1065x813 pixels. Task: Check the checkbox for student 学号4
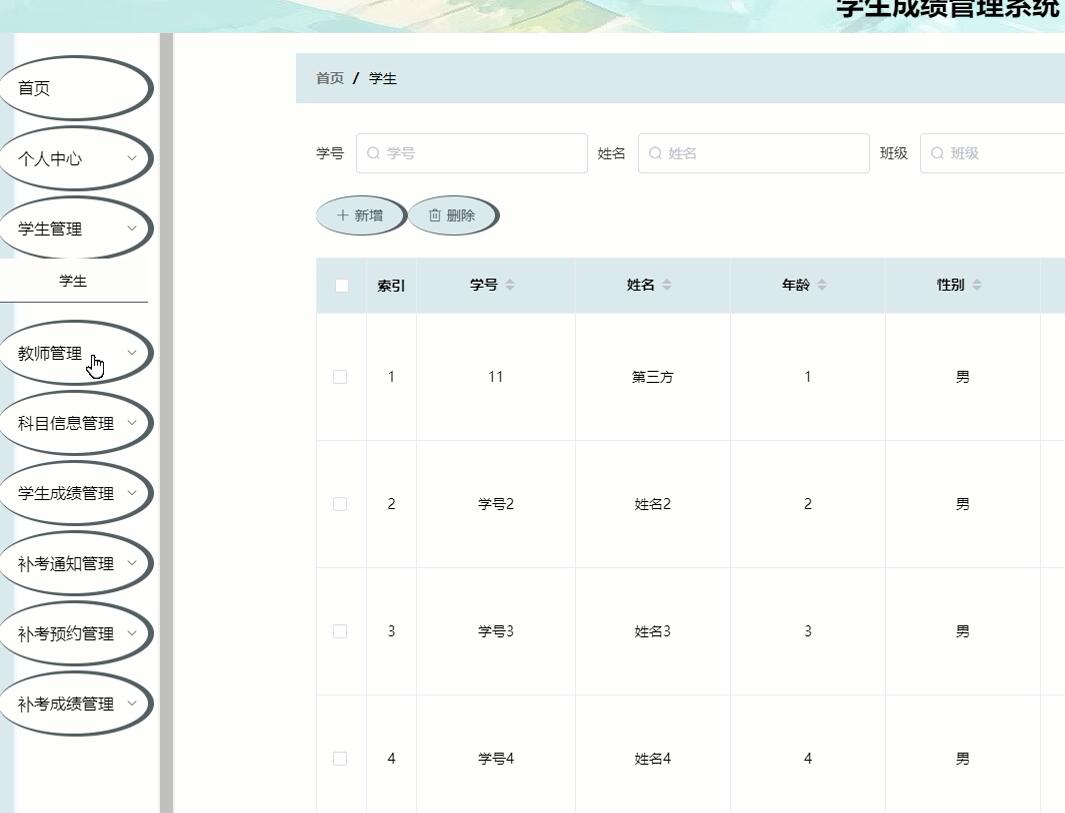pyautogui.click(x=340, y=758)
